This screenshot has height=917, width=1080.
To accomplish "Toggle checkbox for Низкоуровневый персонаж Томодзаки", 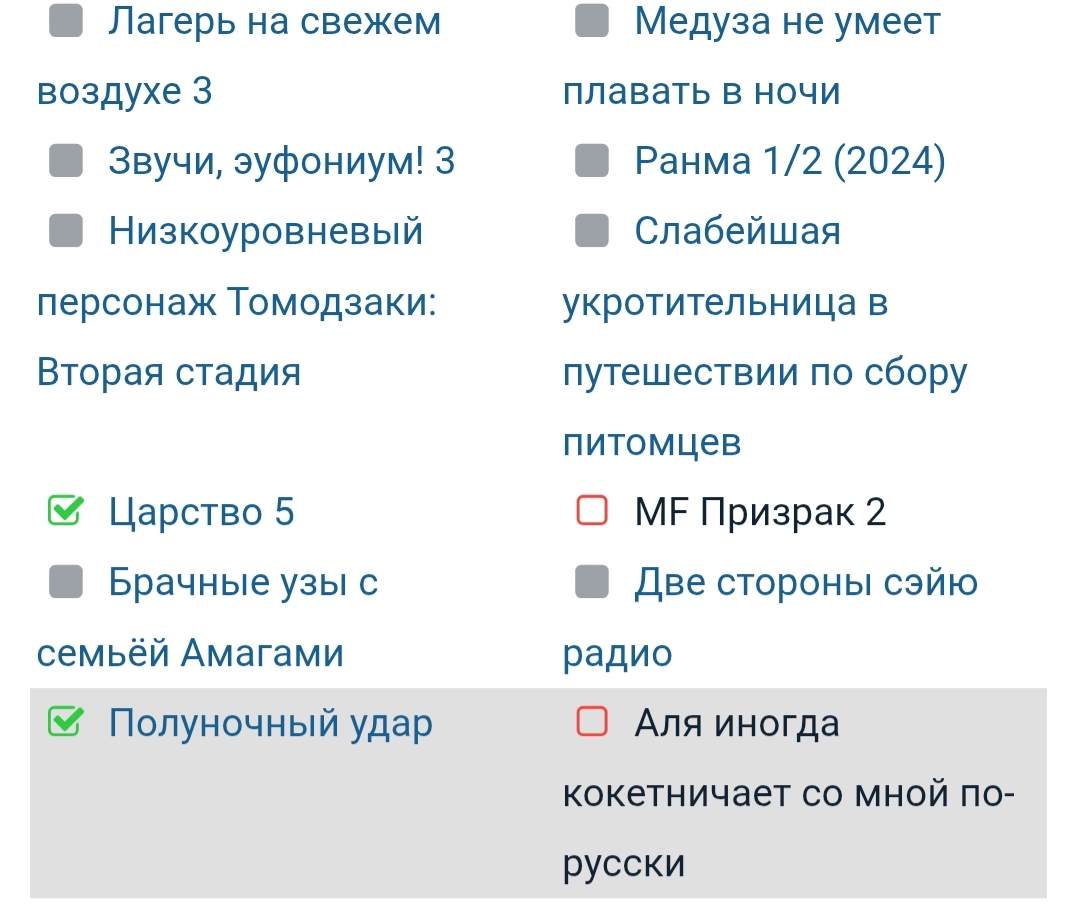I will pos(67,231).
